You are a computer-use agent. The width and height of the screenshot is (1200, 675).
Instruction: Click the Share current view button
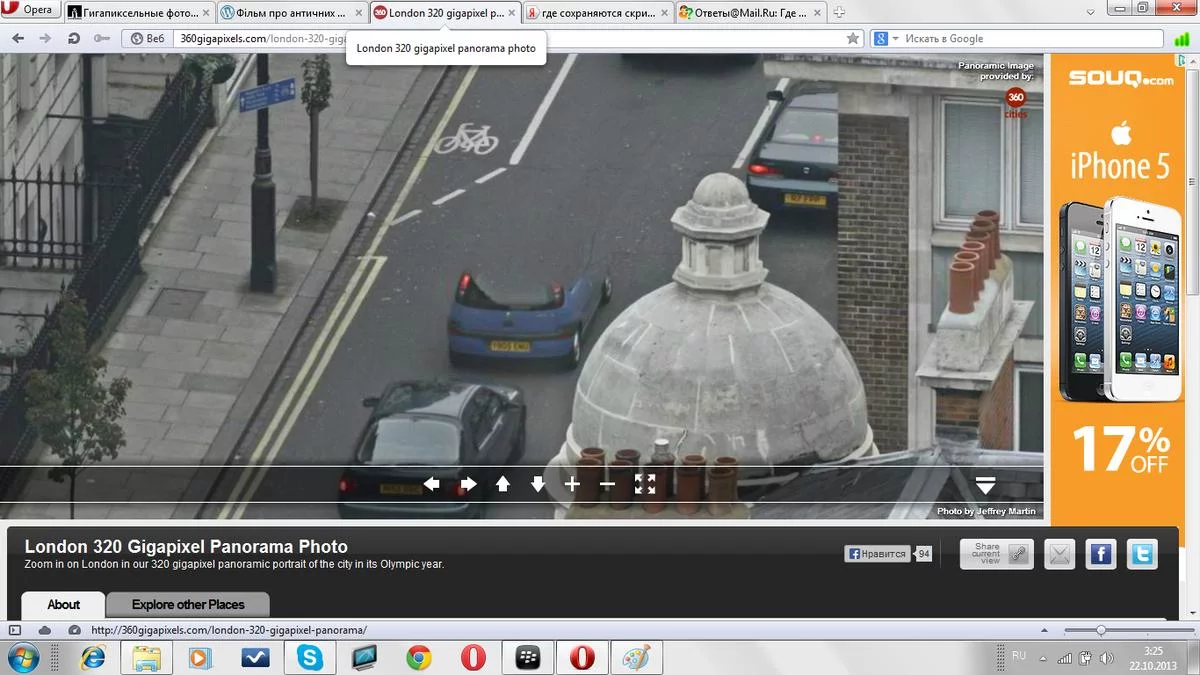tap(996, 554)
